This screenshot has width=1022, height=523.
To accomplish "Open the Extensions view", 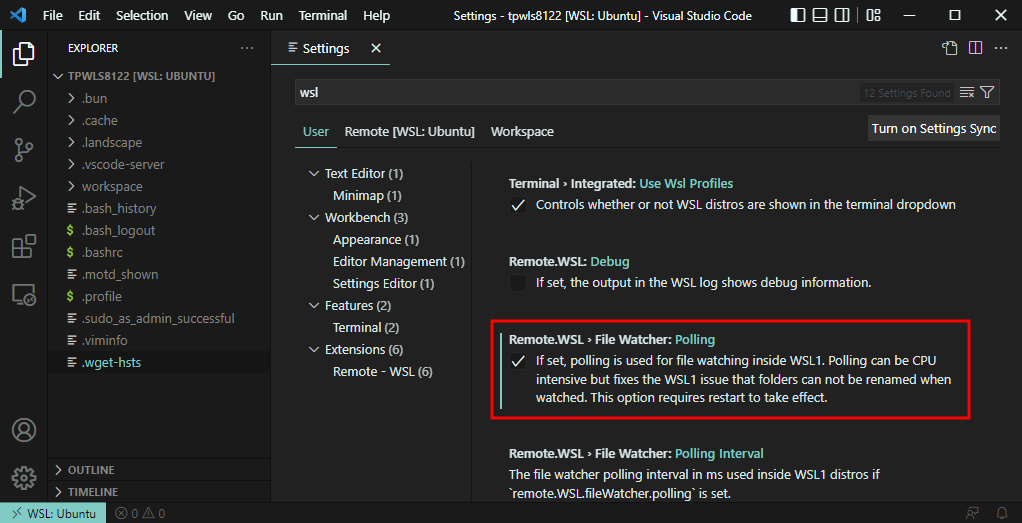I will pyautogui.click(x=23, y=247).
